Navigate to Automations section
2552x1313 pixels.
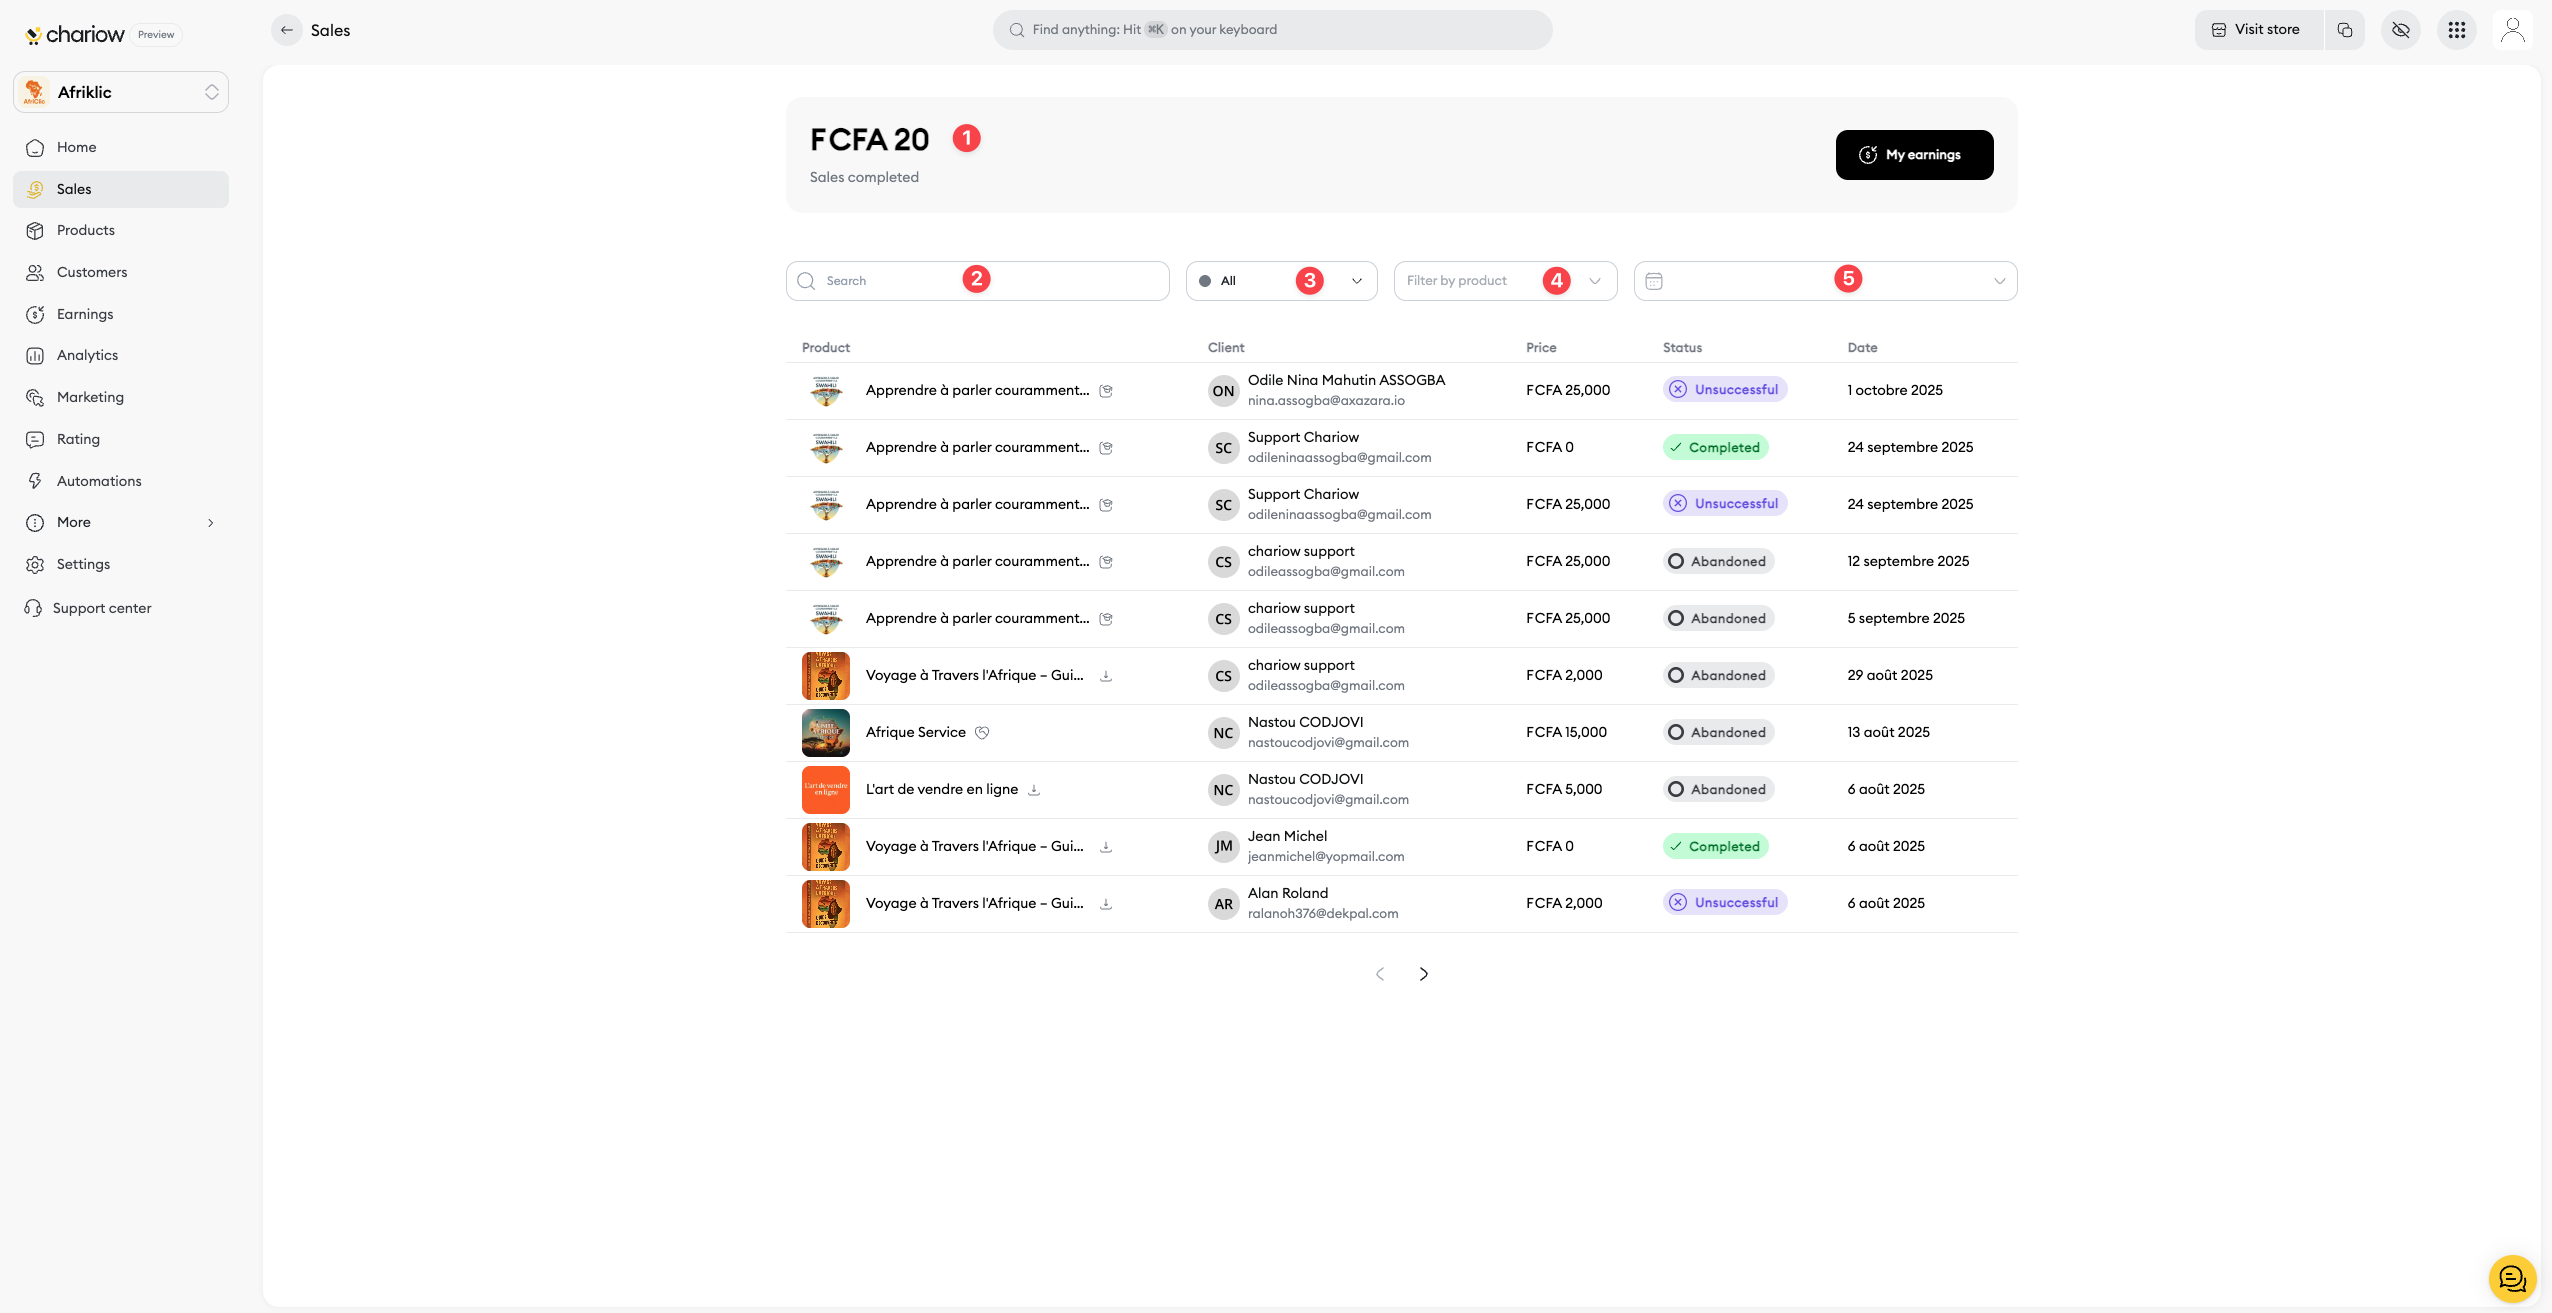(x=99, y=481)
